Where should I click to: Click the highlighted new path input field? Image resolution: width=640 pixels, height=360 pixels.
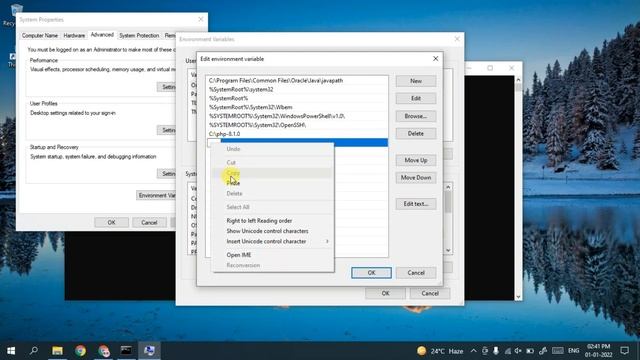click(x=297, y=142)
